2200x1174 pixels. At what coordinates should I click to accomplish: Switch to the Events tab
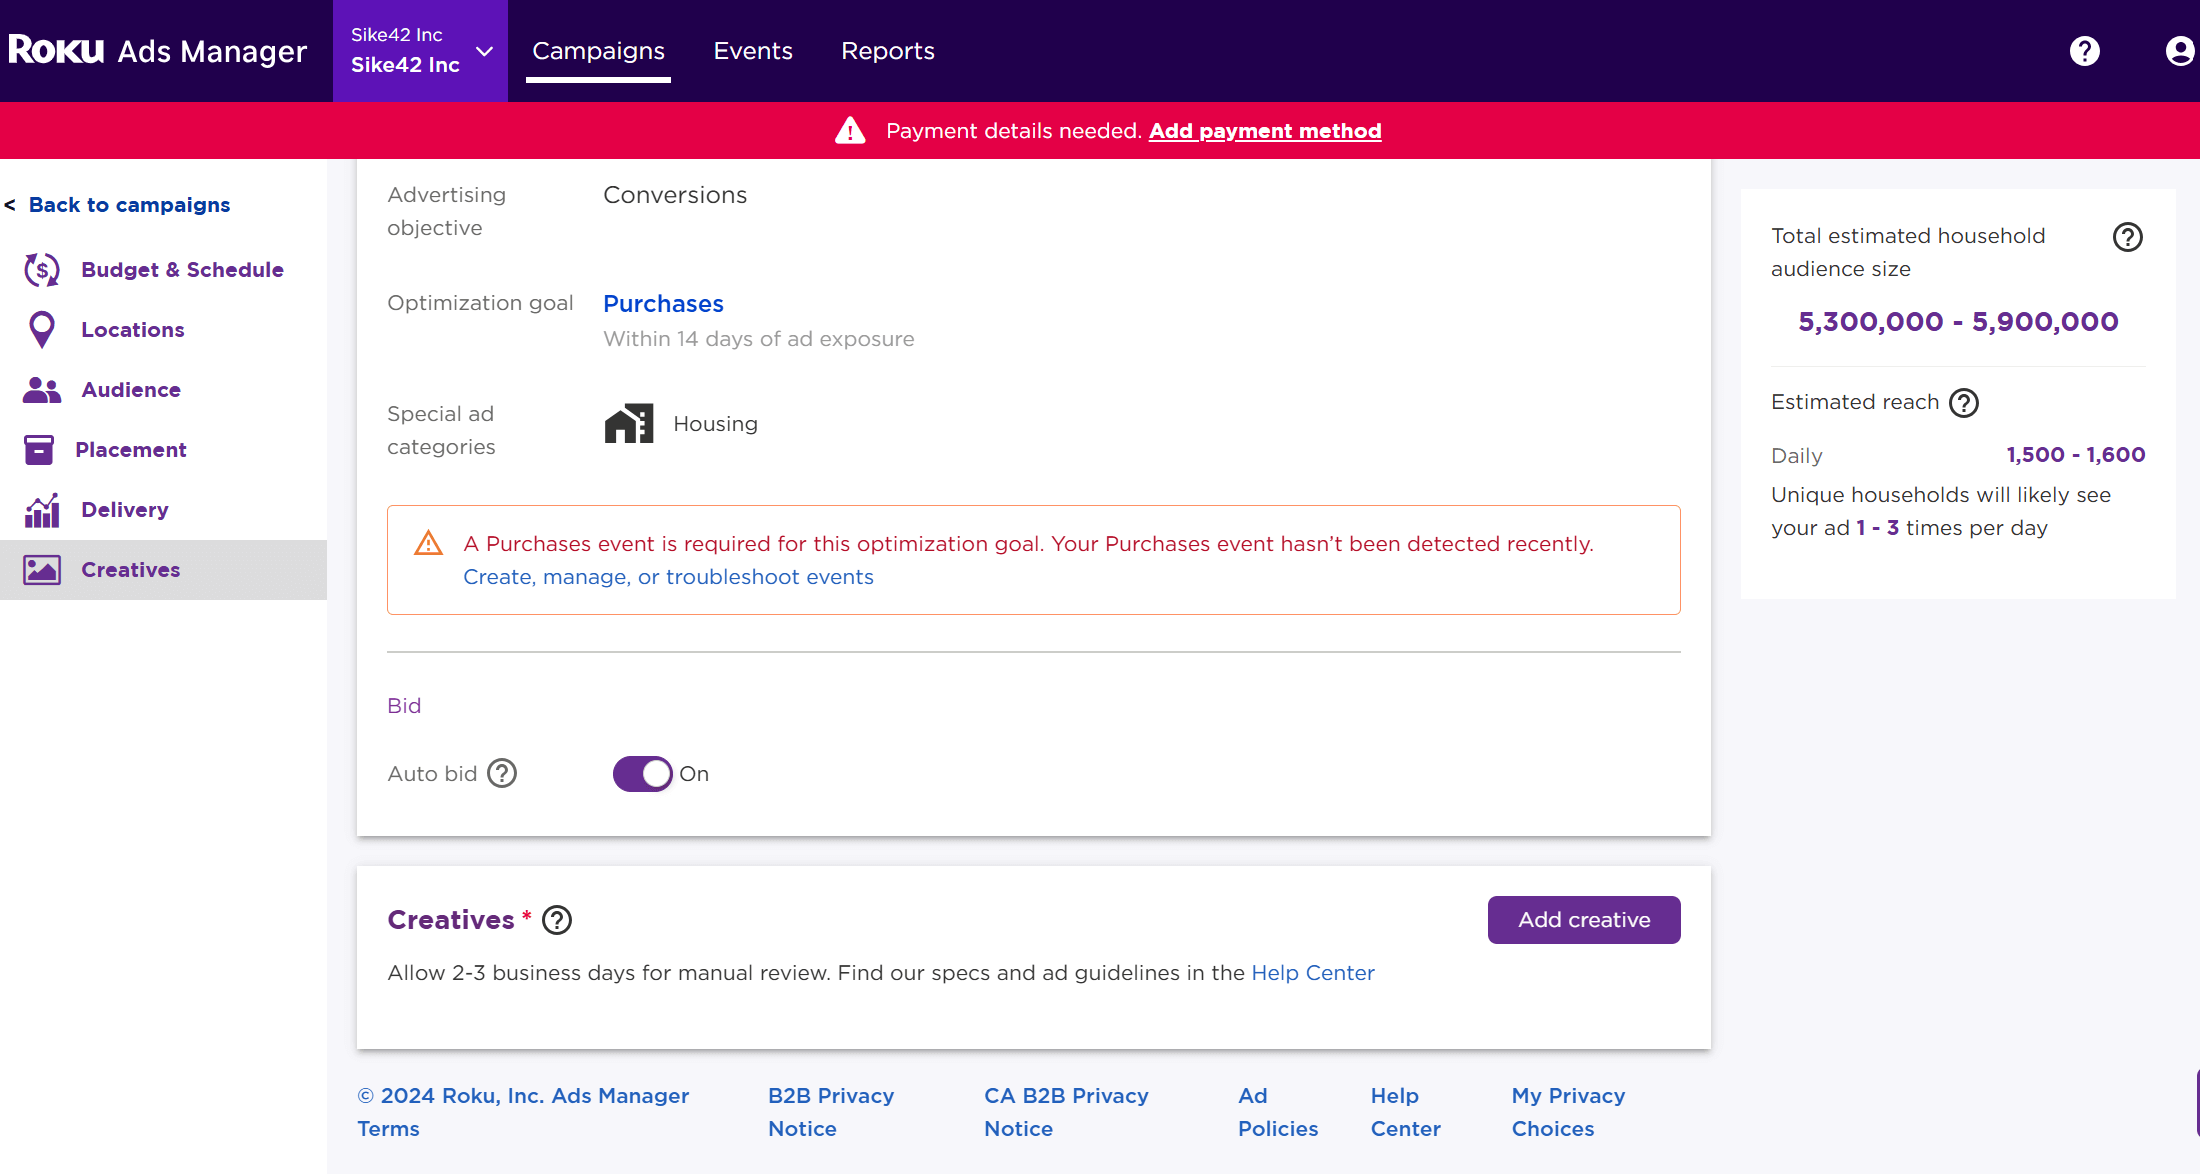click(x=753, y=51)
